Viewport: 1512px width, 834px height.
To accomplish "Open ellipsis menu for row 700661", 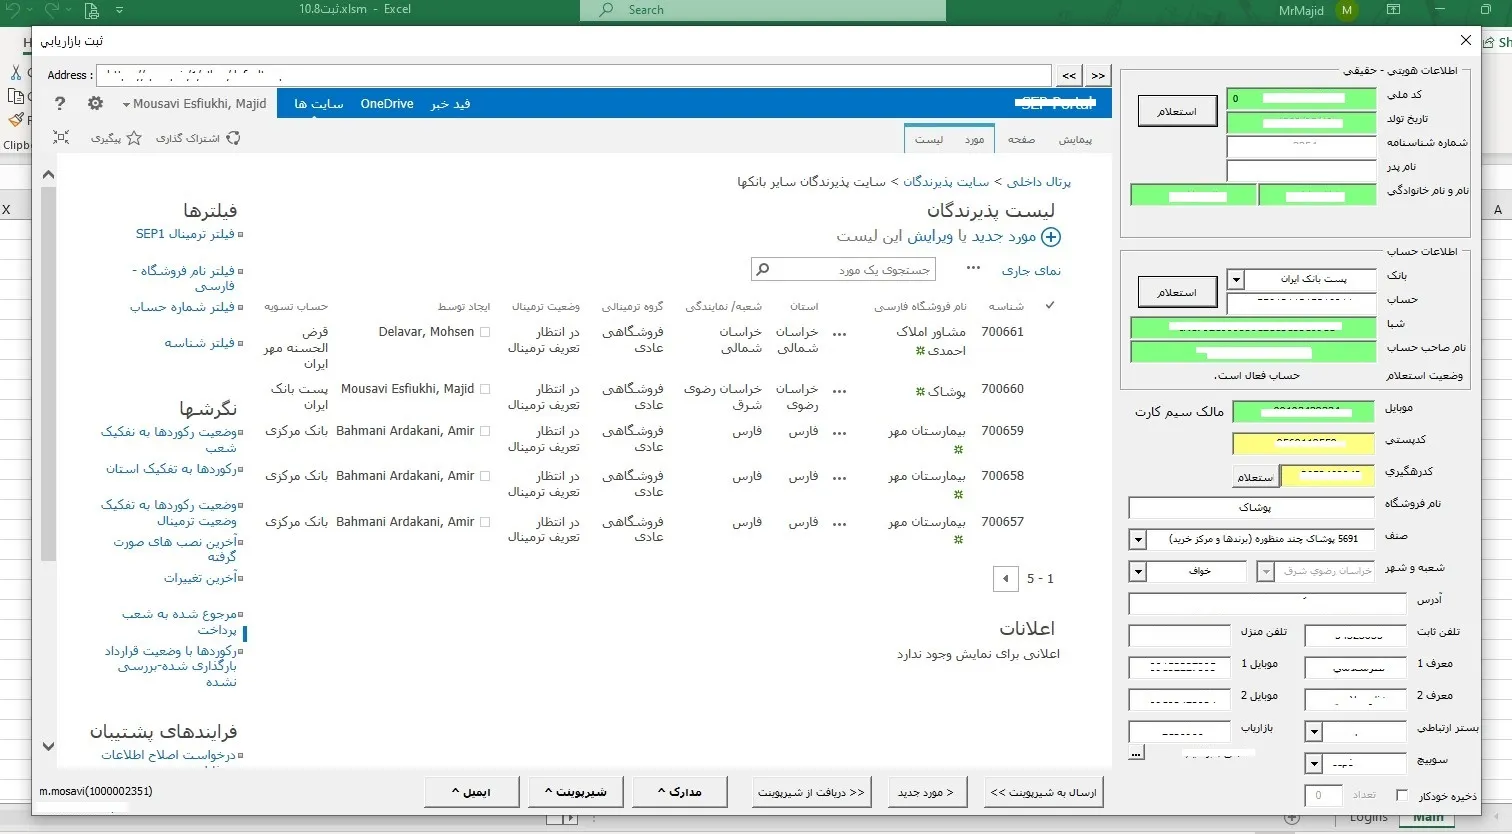I will click(x=840, y=334).
